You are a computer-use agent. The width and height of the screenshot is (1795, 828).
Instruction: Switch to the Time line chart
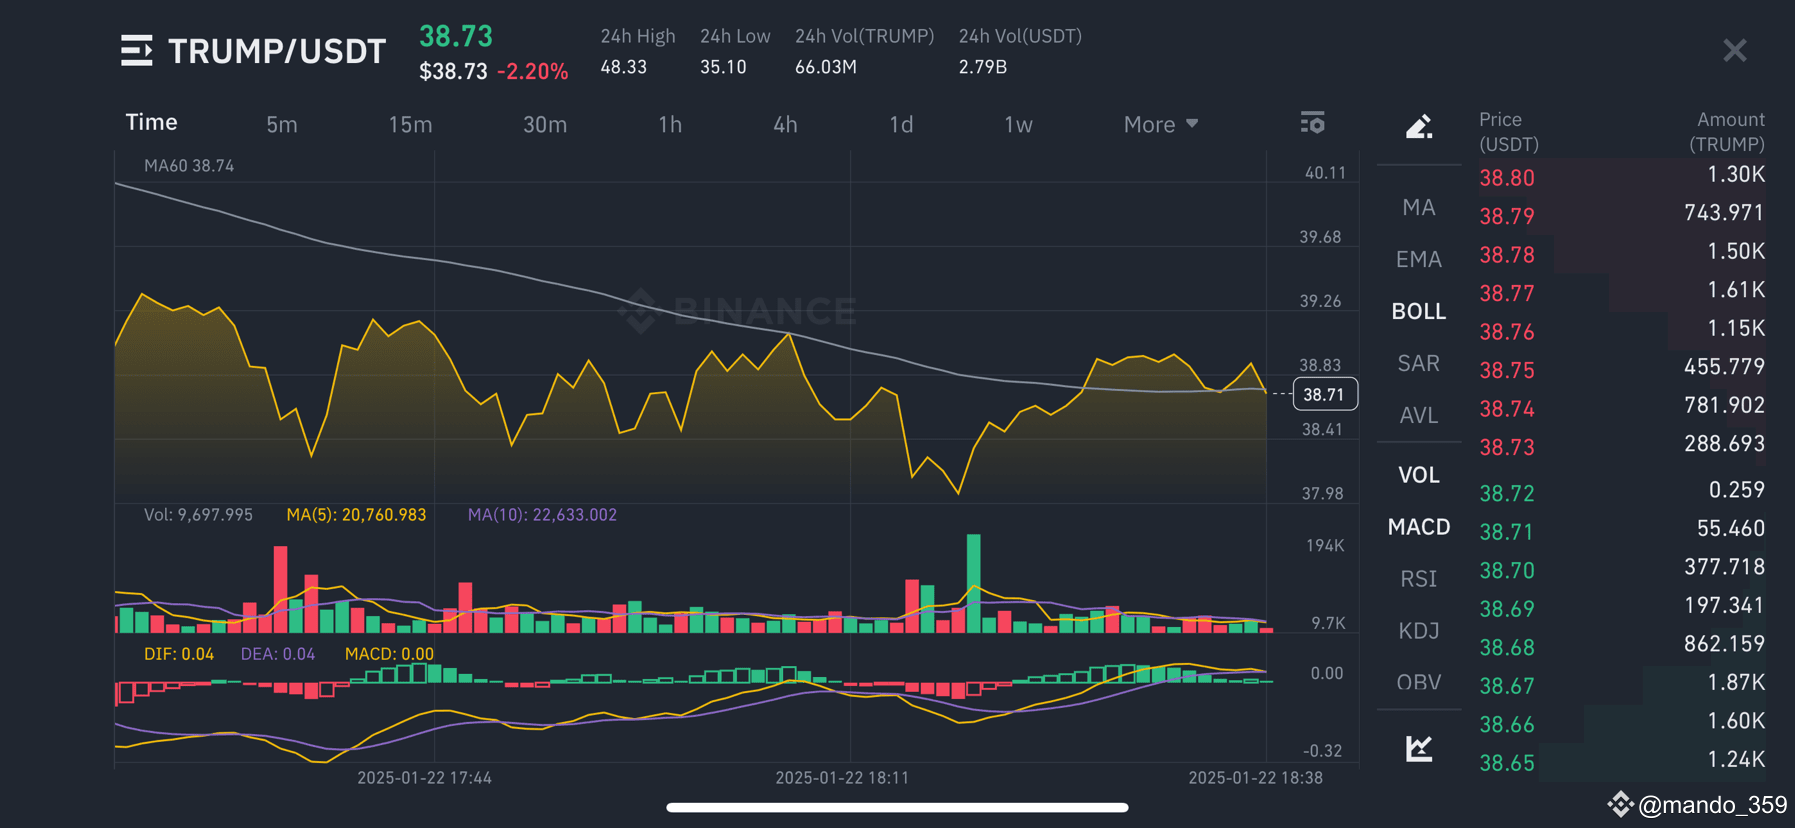click(x=151, y=122)
